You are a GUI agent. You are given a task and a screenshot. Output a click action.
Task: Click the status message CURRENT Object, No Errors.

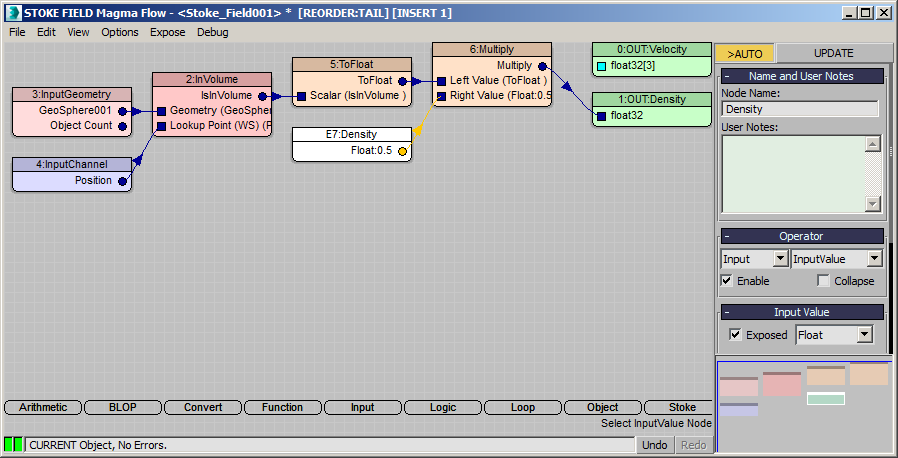tap(97, 445)
